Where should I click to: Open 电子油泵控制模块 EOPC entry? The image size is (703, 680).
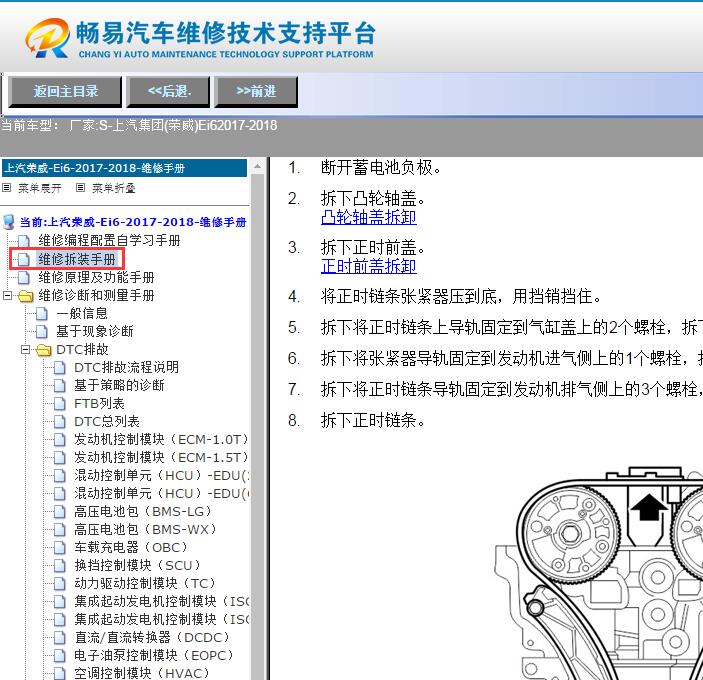154,655
